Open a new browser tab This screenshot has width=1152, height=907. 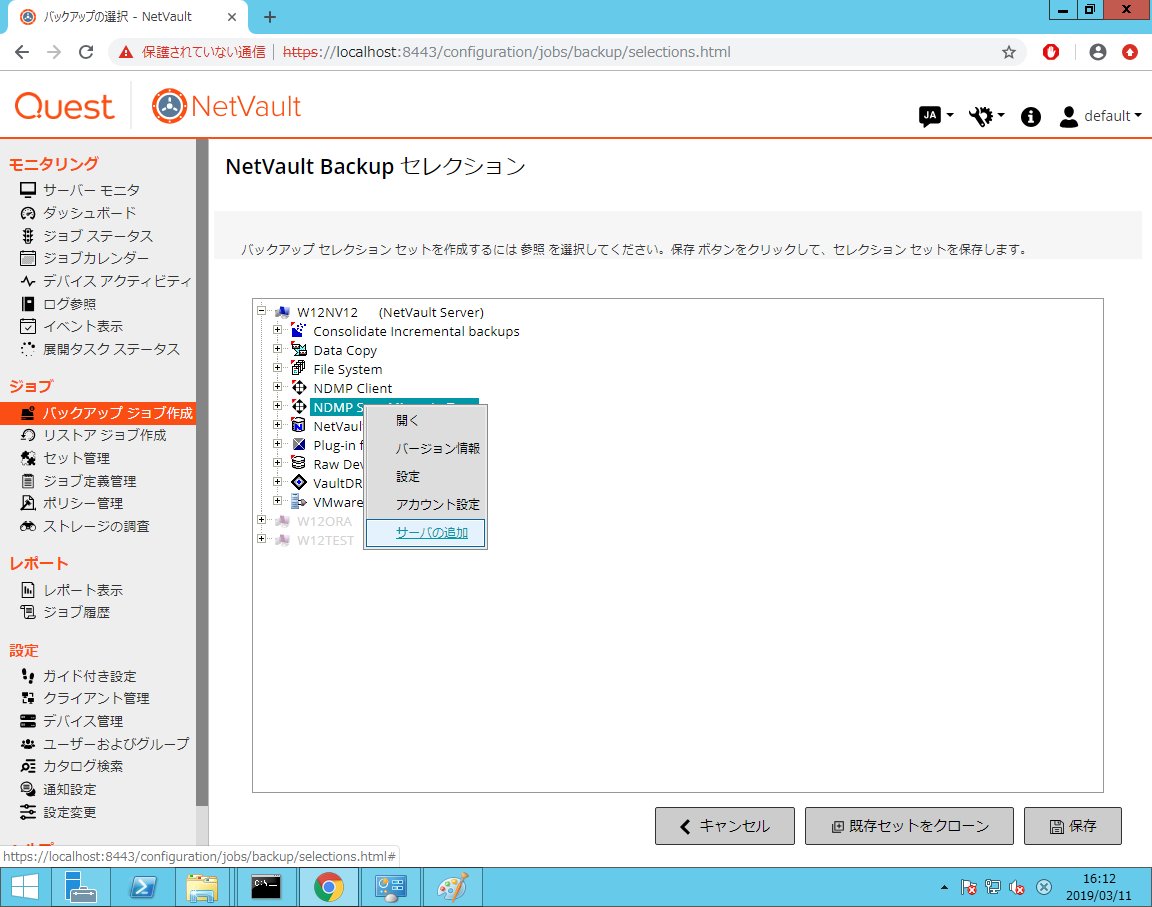[x=270, y=17]
